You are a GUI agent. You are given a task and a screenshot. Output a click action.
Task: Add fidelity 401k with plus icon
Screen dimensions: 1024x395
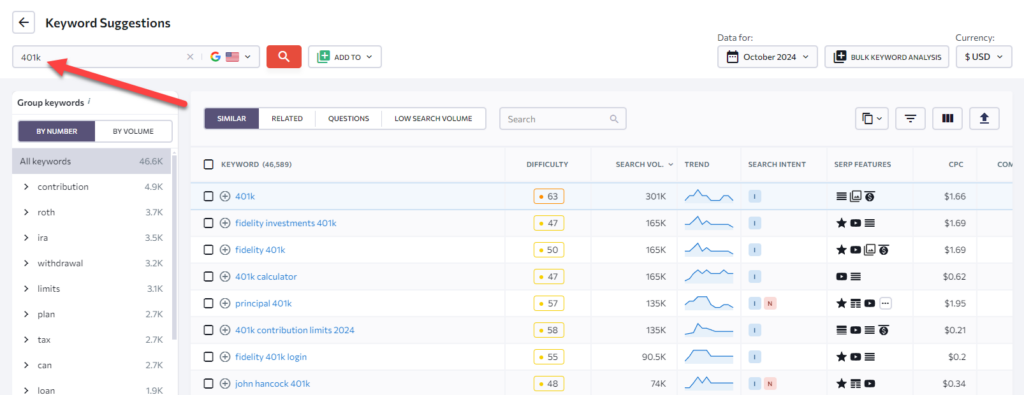[x=225, y=250]
